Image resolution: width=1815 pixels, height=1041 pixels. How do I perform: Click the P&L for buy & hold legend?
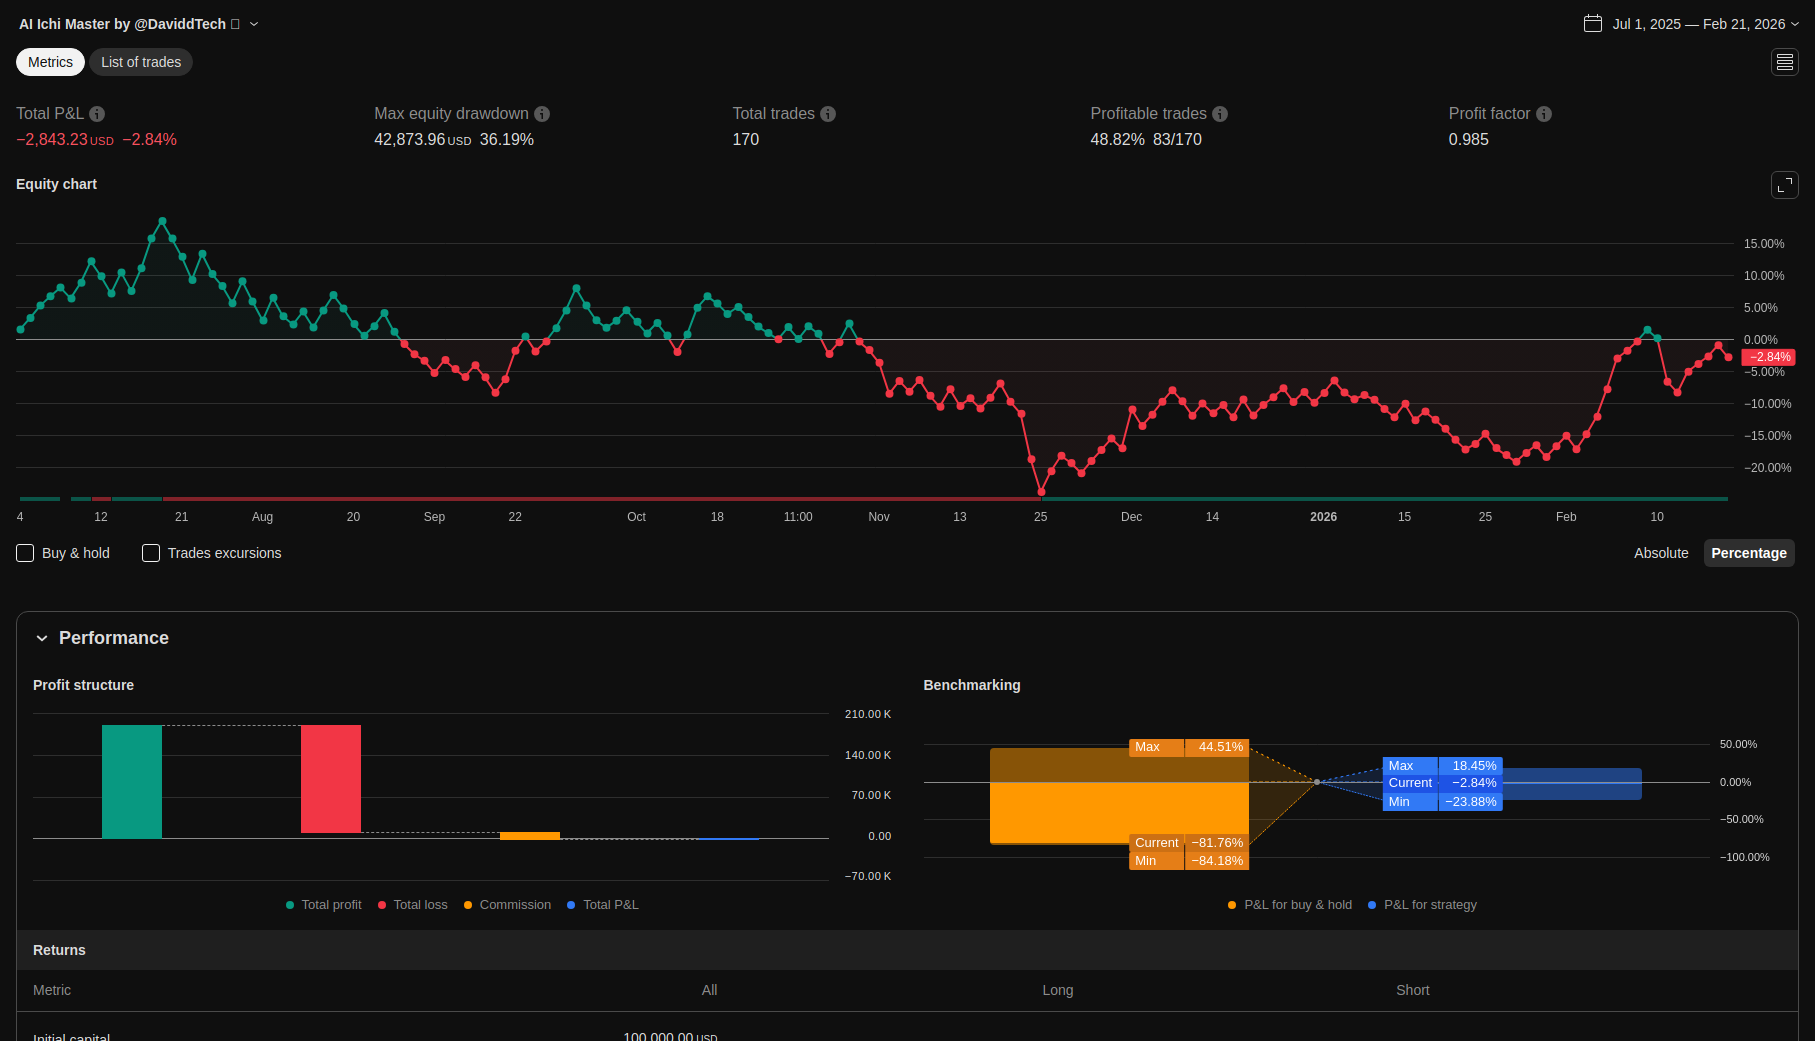point(1297,905)
